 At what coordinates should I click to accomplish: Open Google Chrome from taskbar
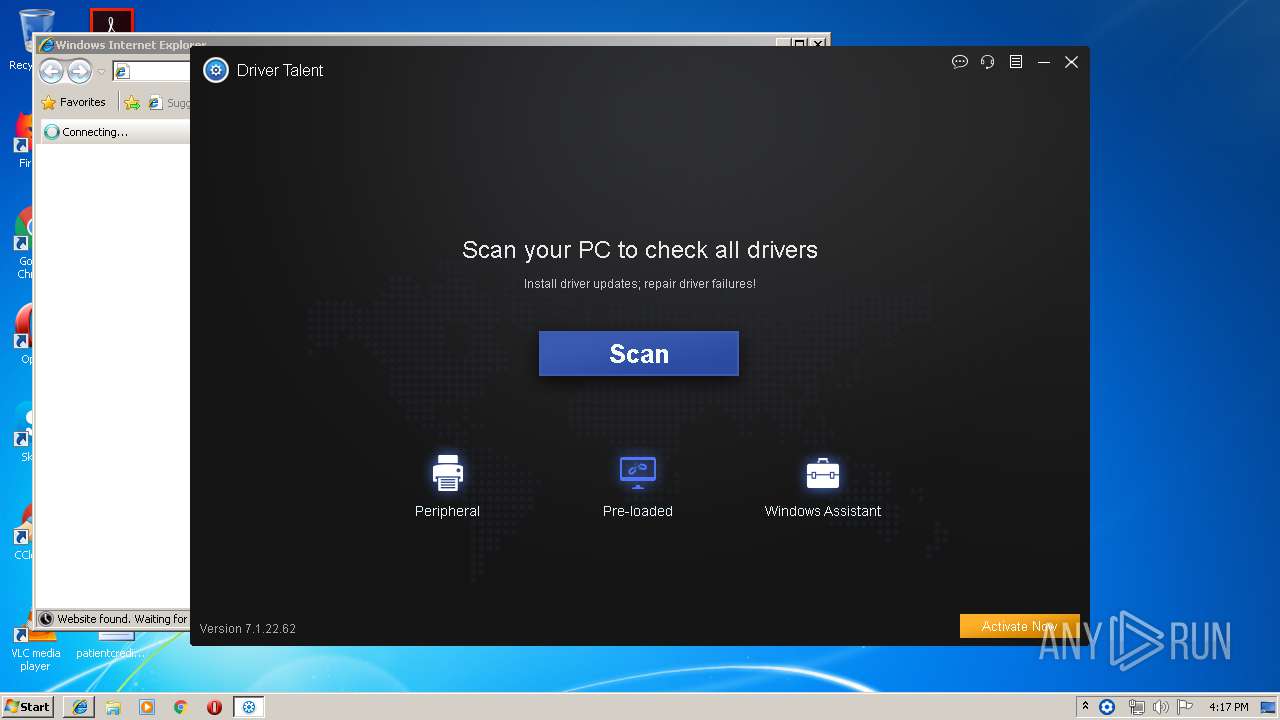(181, 707)
